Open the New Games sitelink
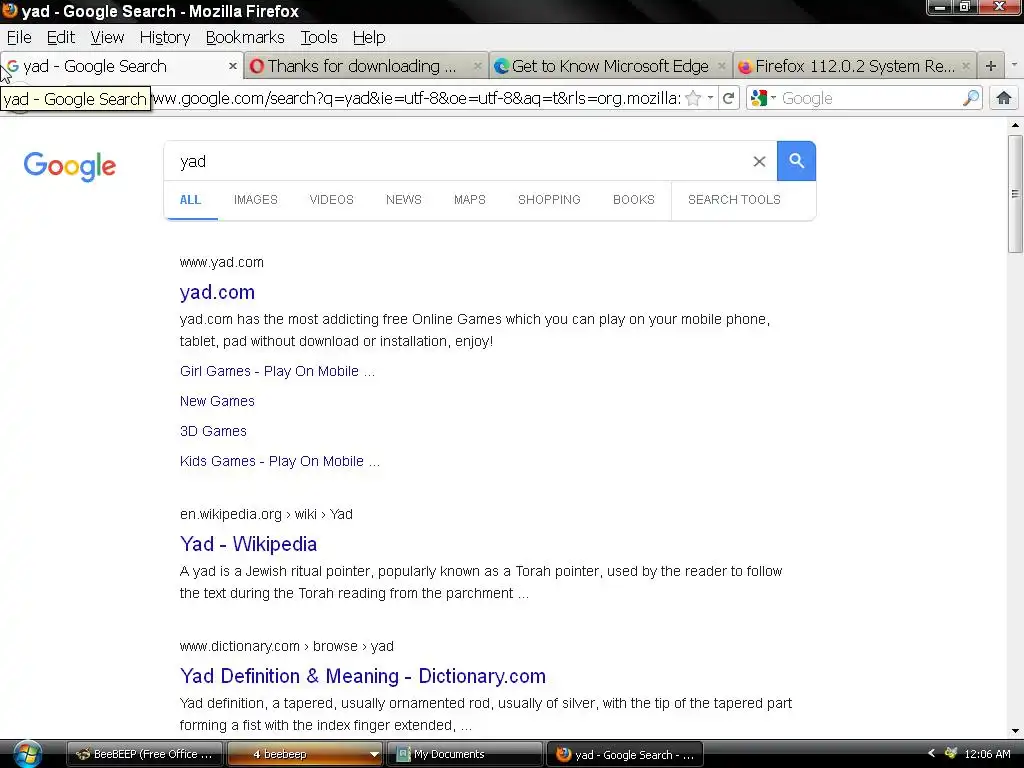Image resolution: width=1024 pixels, height=768 pixels. tap(217, 402)
